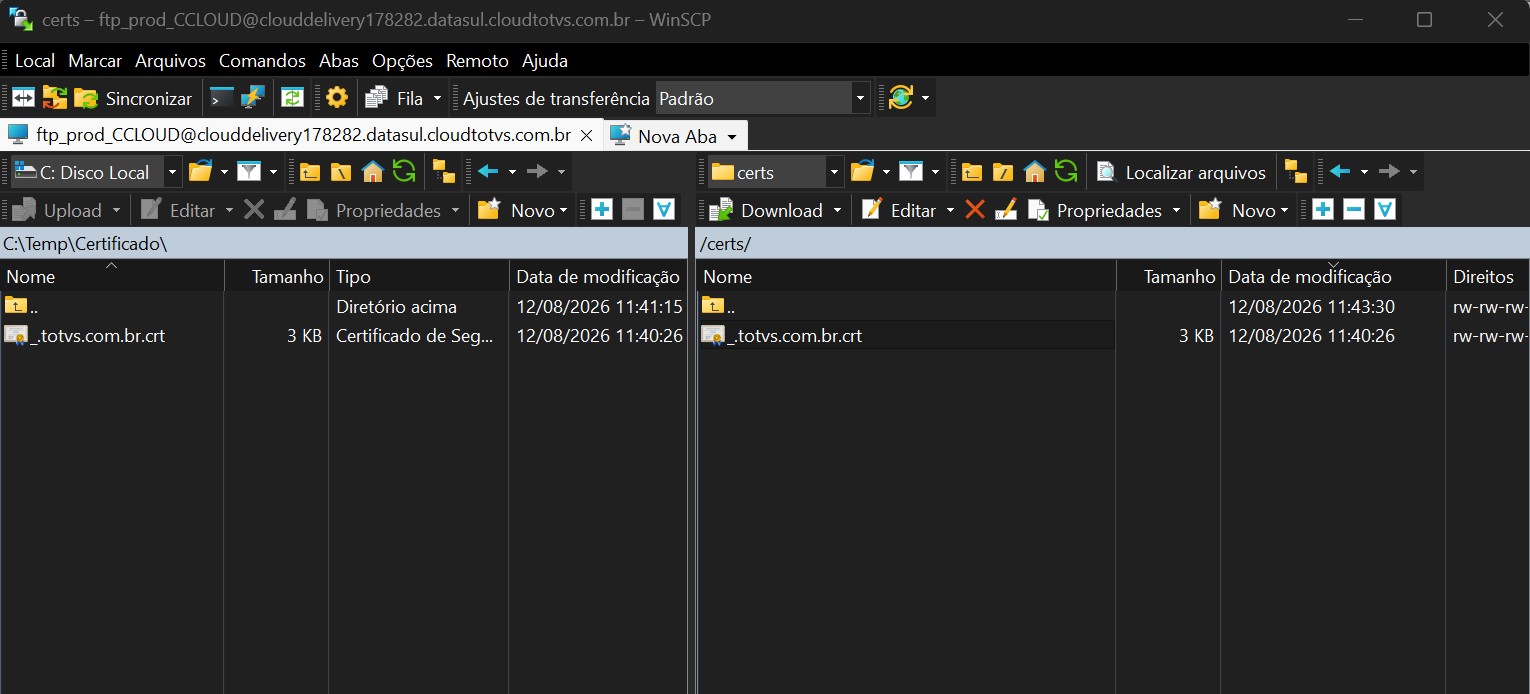Click the remote panel unselect files minus icon
The height and width of the screenshot is (694, 1530).
pos(1354,210)
